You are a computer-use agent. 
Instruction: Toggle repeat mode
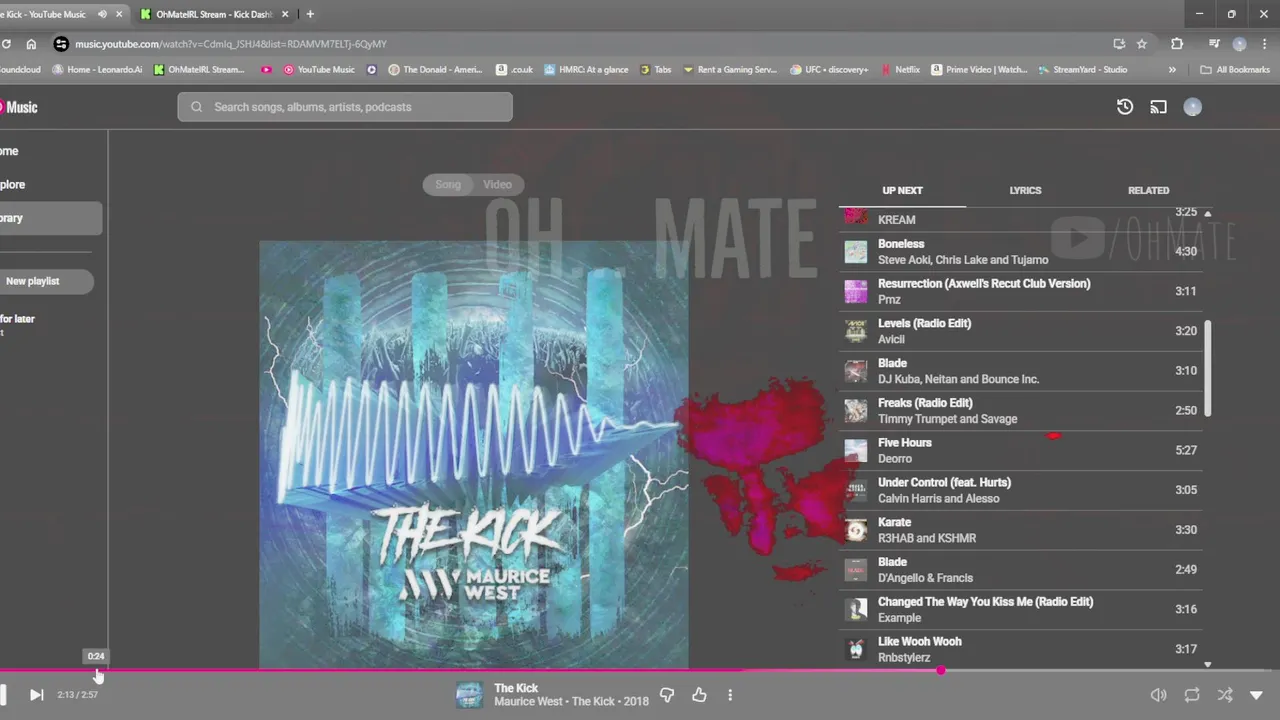click(x=1192, y=695)
